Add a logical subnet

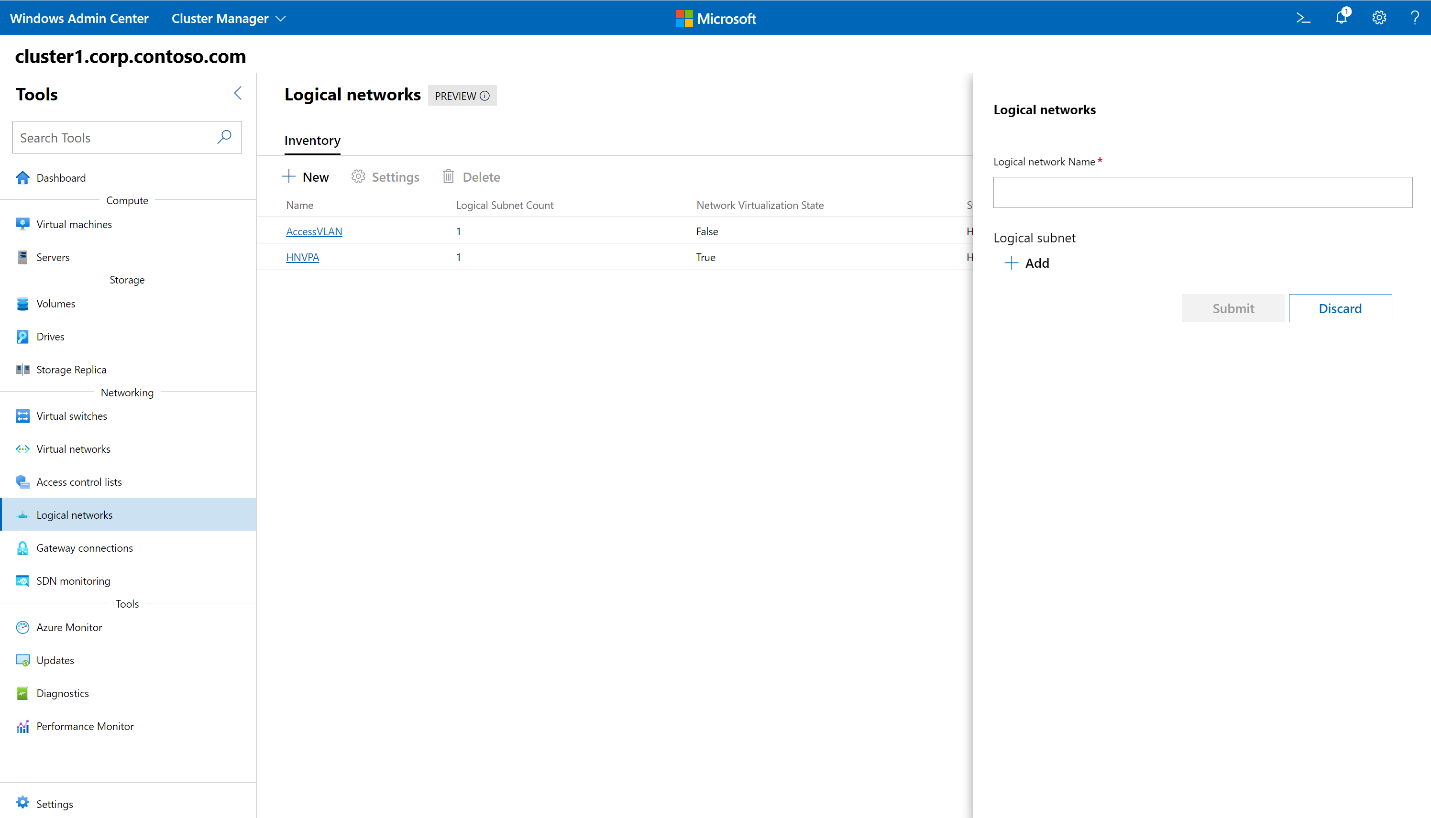1027,263
